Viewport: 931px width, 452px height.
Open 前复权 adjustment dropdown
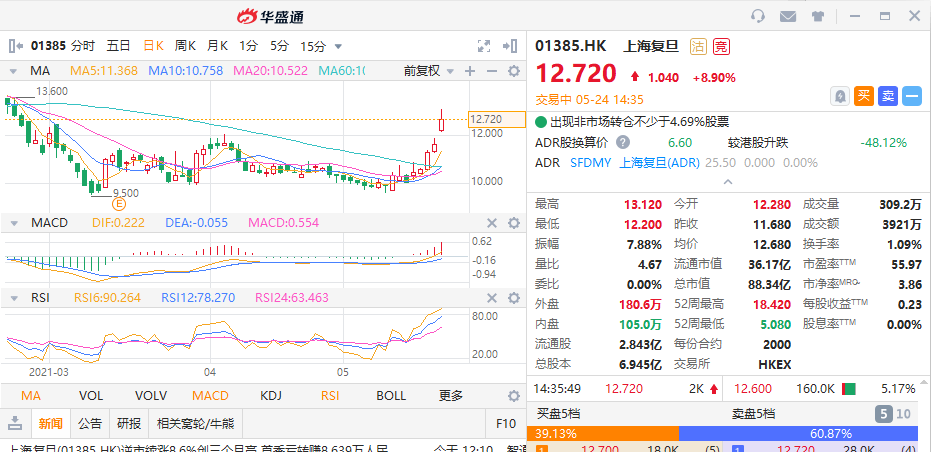point(428,71)
